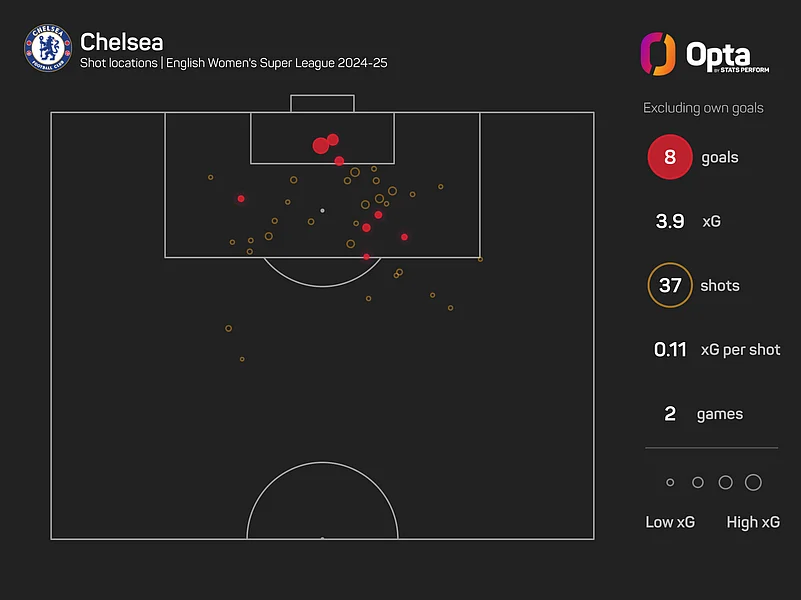The height and width of the screenshot is (600, 801).
Task: Click the "English Women's Super League 2024-25" subtitle
Action: [277, 64]
